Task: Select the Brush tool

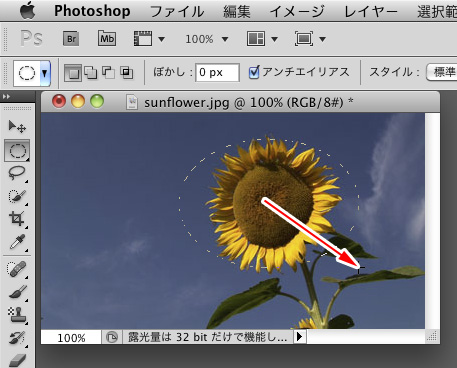Action: (x=17, y=292)
